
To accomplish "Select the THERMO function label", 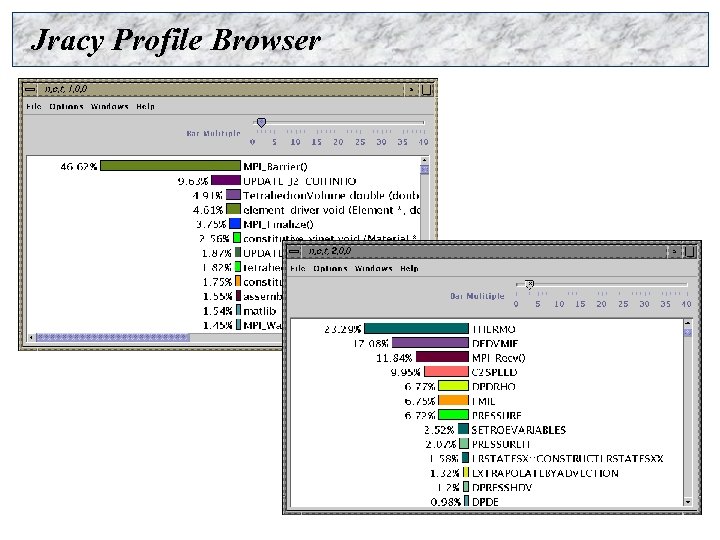I will point(494,329).
